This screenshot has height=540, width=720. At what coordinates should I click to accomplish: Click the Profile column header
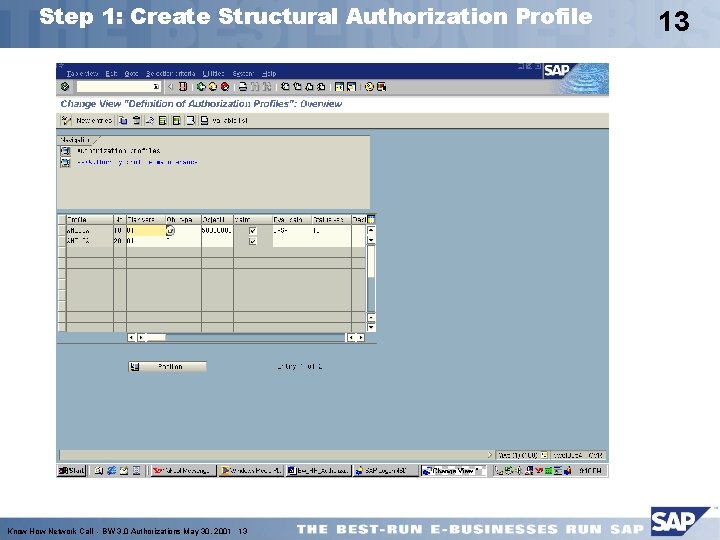(x=90, y=219)
